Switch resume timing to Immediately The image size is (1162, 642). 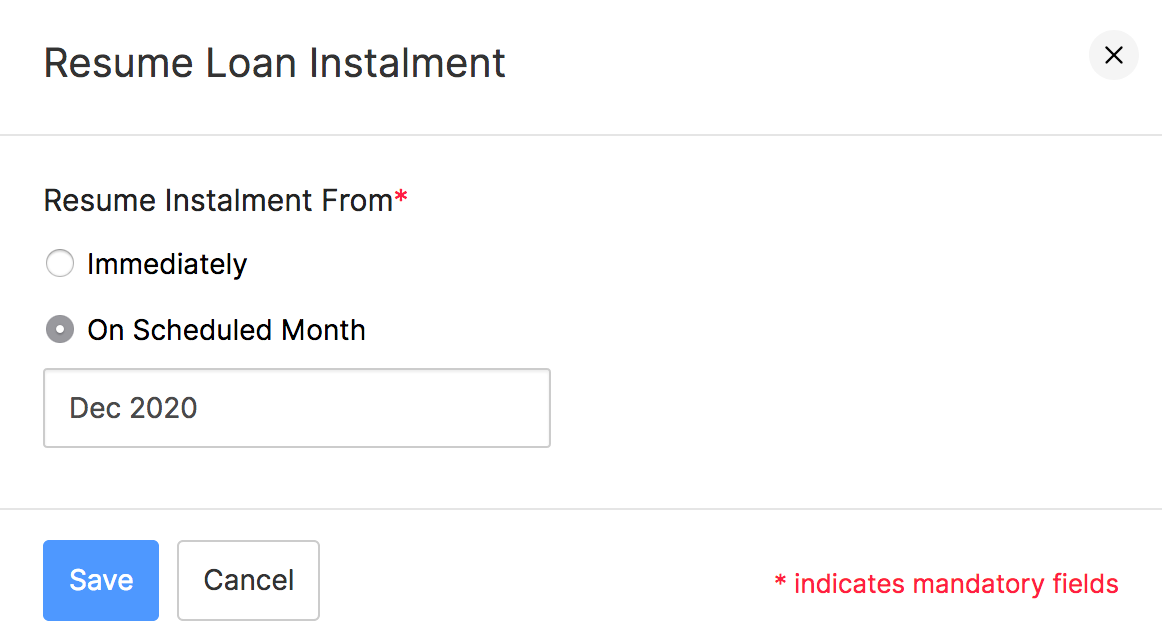[60, 264]
